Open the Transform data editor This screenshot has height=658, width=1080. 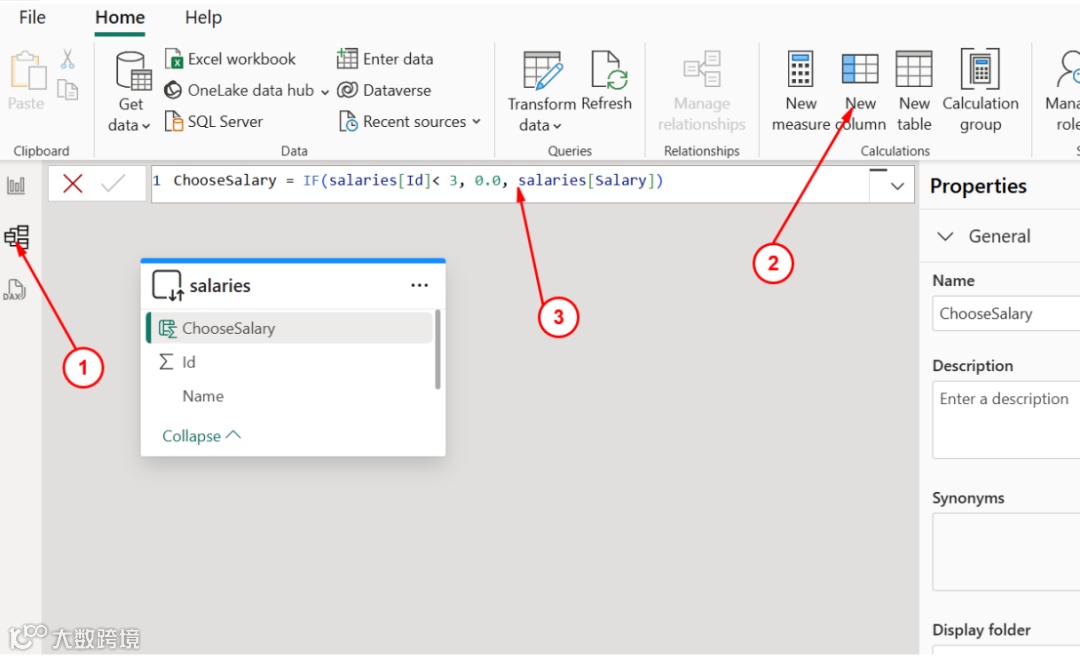point(542,92)
